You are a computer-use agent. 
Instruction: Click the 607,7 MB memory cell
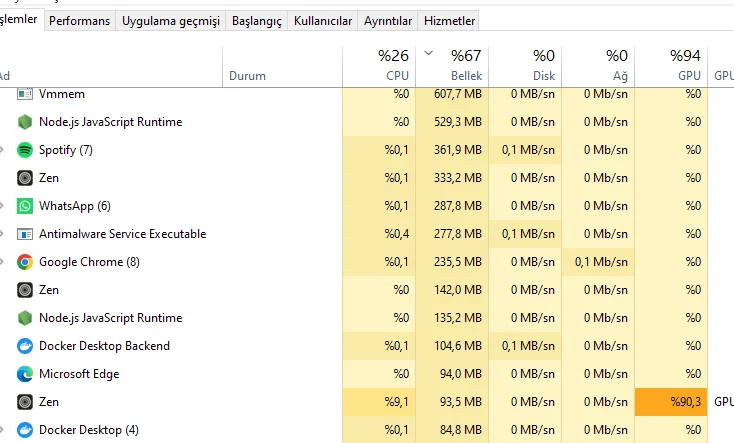point(452,94)
